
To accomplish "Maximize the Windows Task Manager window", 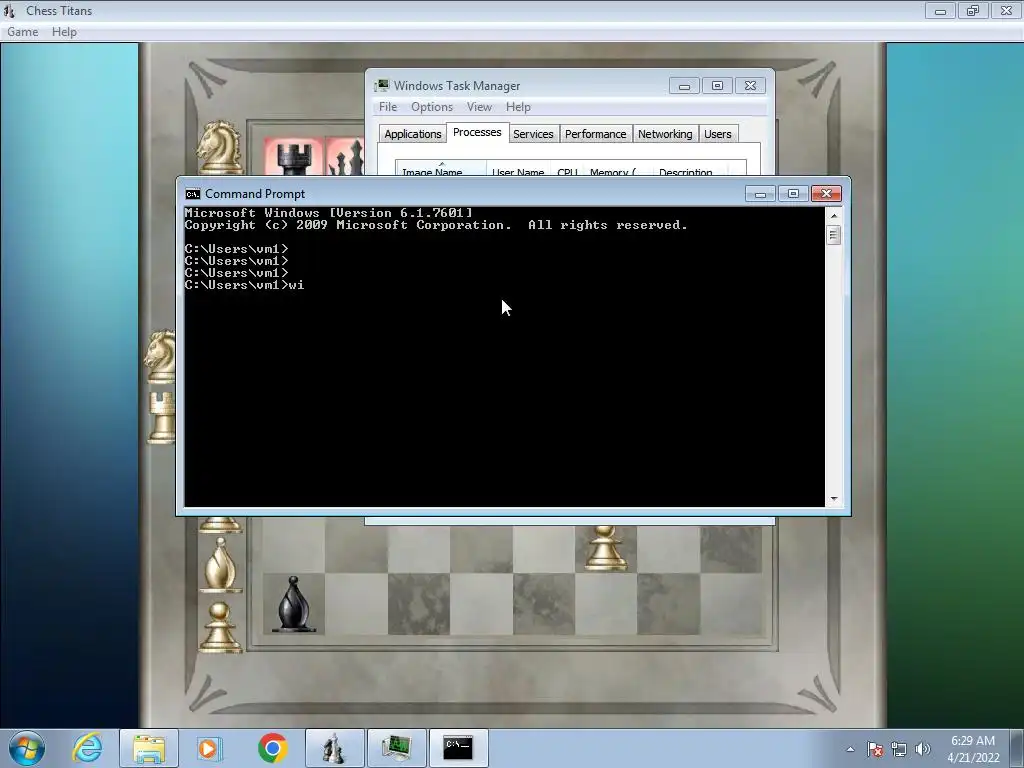I will [717, 86].
